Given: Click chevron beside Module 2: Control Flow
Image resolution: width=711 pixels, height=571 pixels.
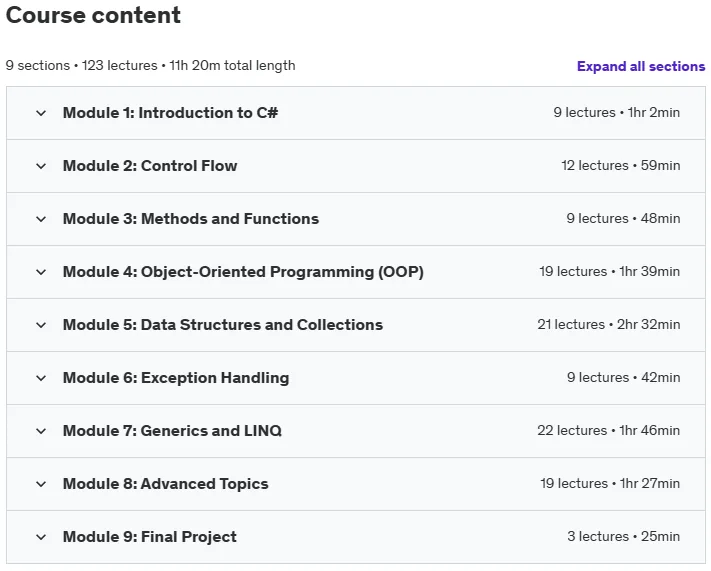Looking at the screenshot, I should click(x=41, y=166).
